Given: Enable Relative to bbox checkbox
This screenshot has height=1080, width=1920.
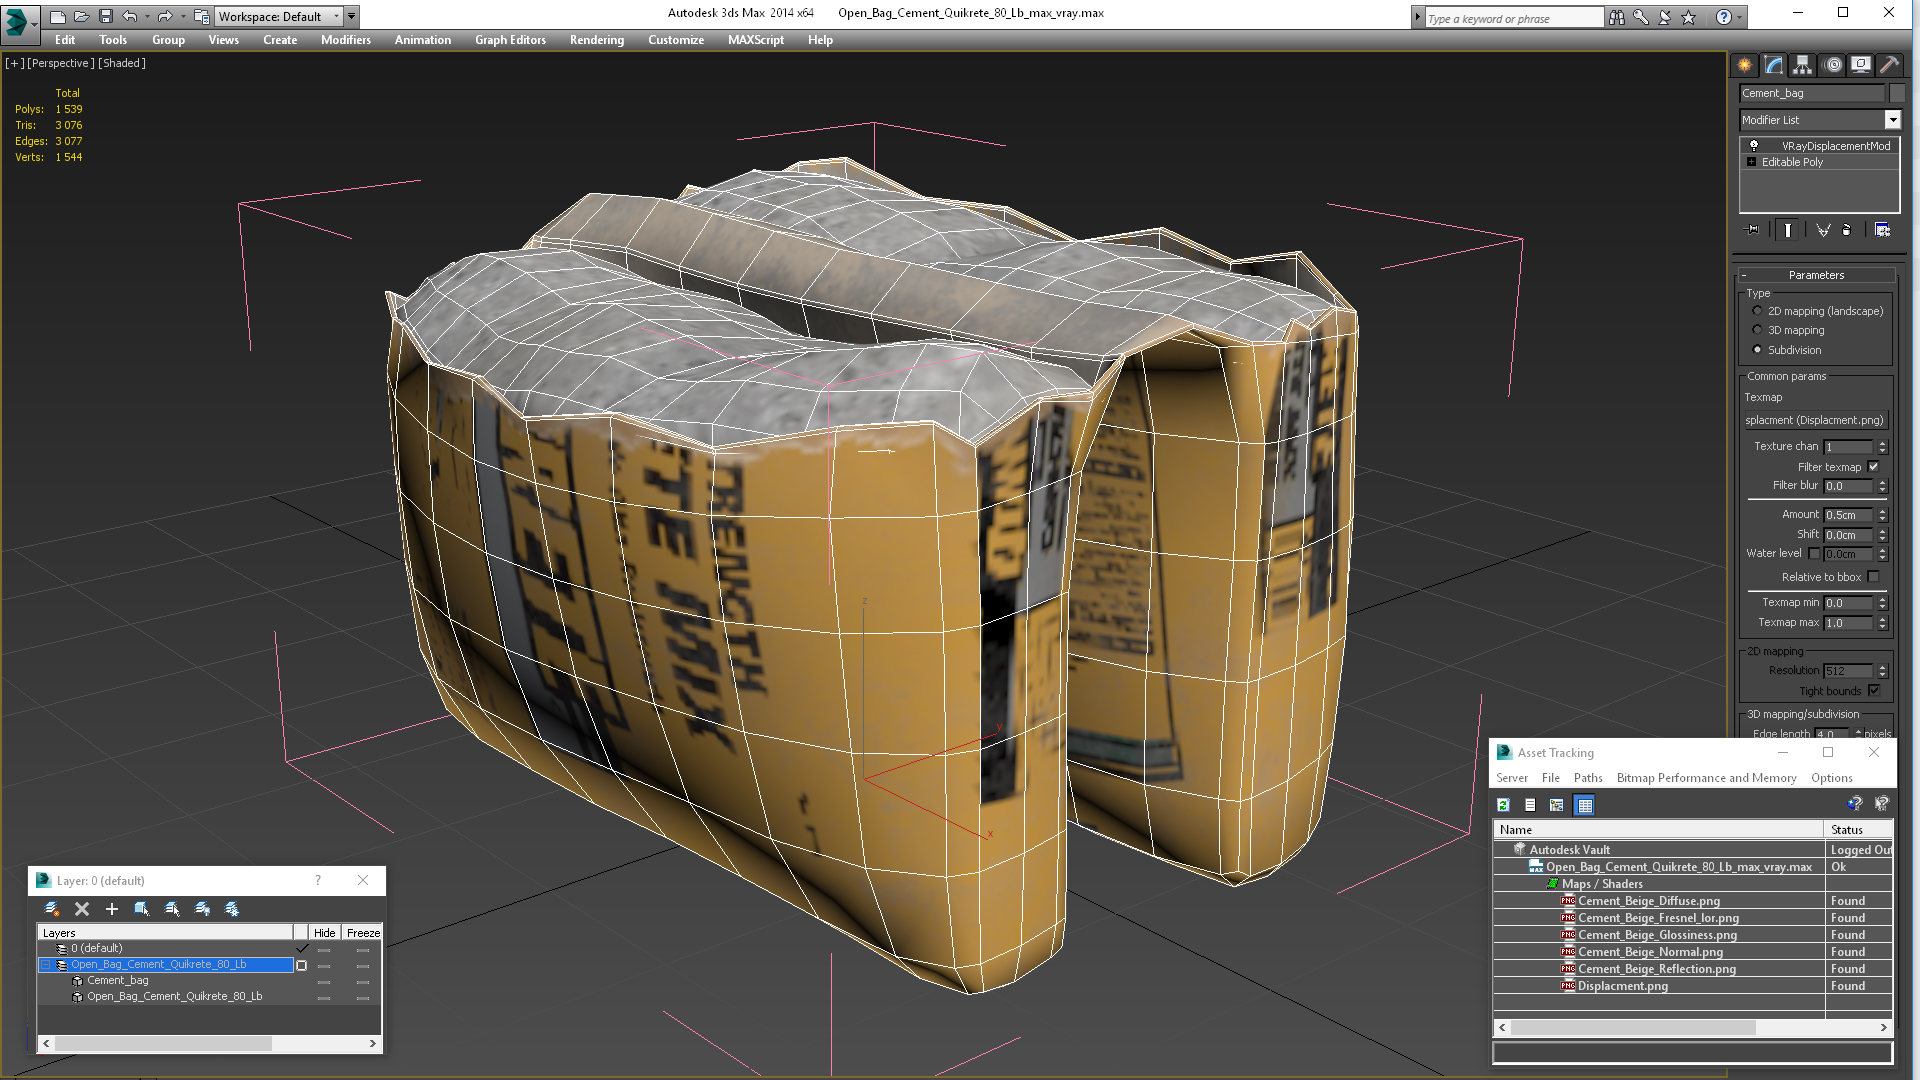Looking at the screenshot, I should coord(1874,577).
